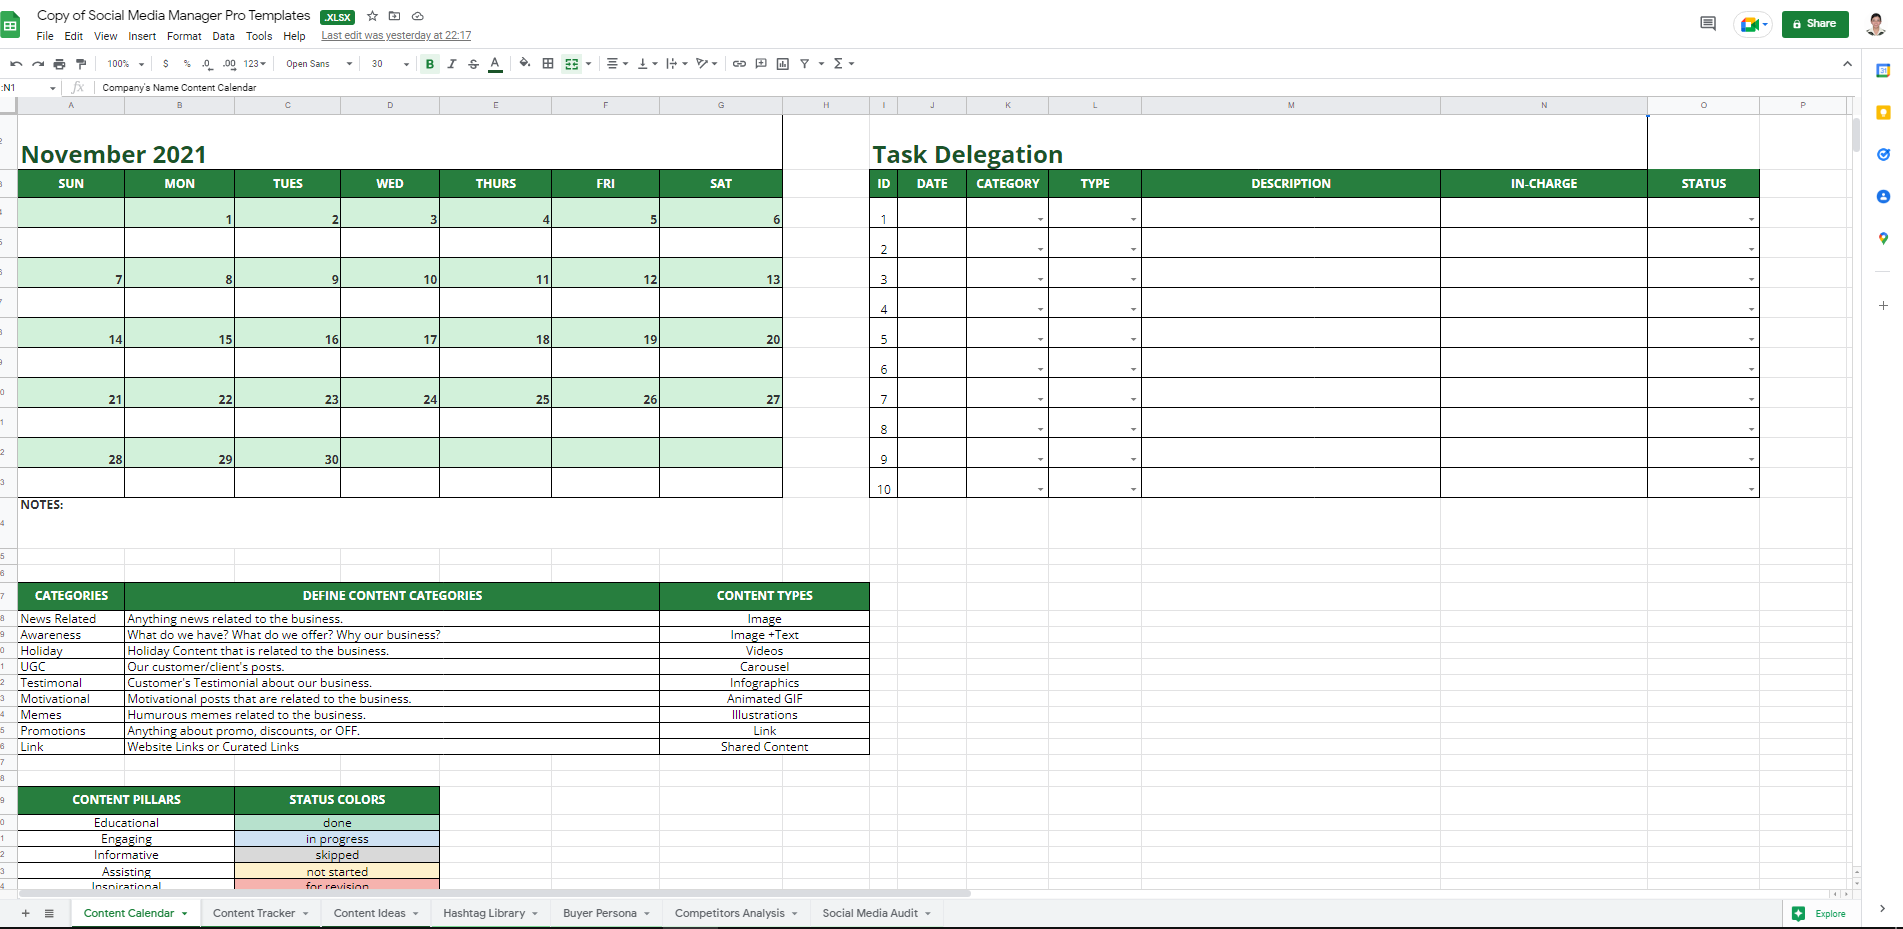
Task: Click the Insert chart icon
Action: click(783, 64)
